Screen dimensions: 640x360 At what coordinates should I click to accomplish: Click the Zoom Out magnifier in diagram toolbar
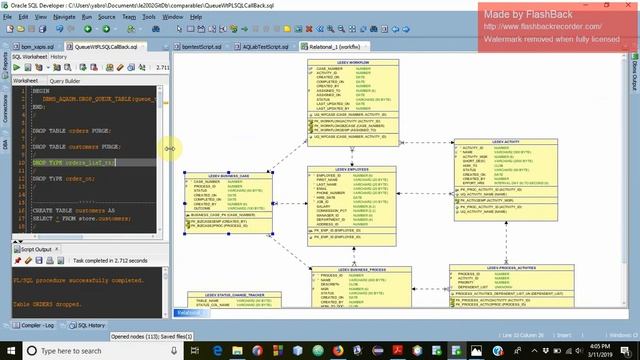(341, 29)
